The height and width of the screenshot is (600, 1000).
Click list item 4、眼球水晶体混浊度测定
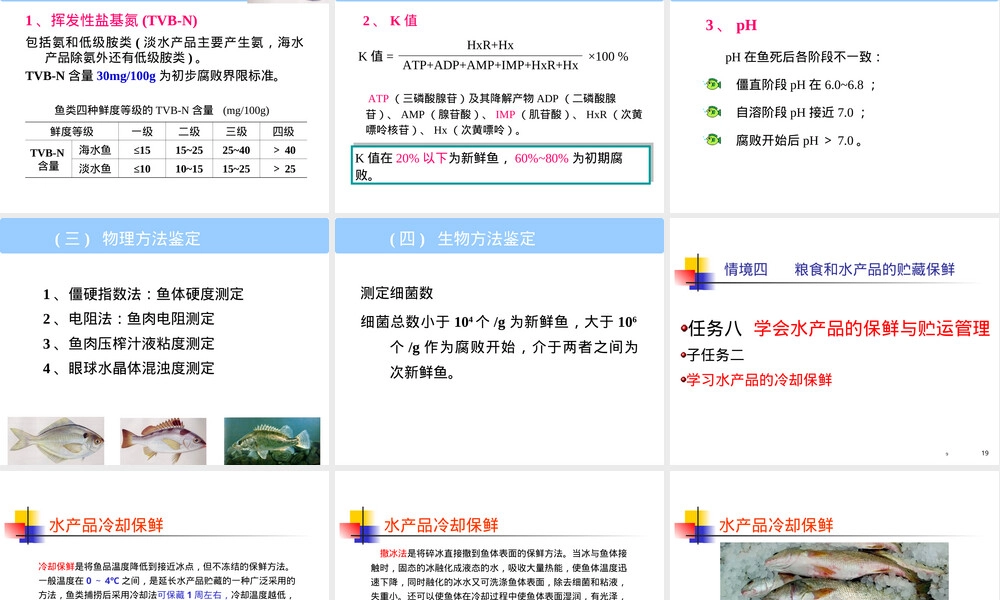[128, 369]
